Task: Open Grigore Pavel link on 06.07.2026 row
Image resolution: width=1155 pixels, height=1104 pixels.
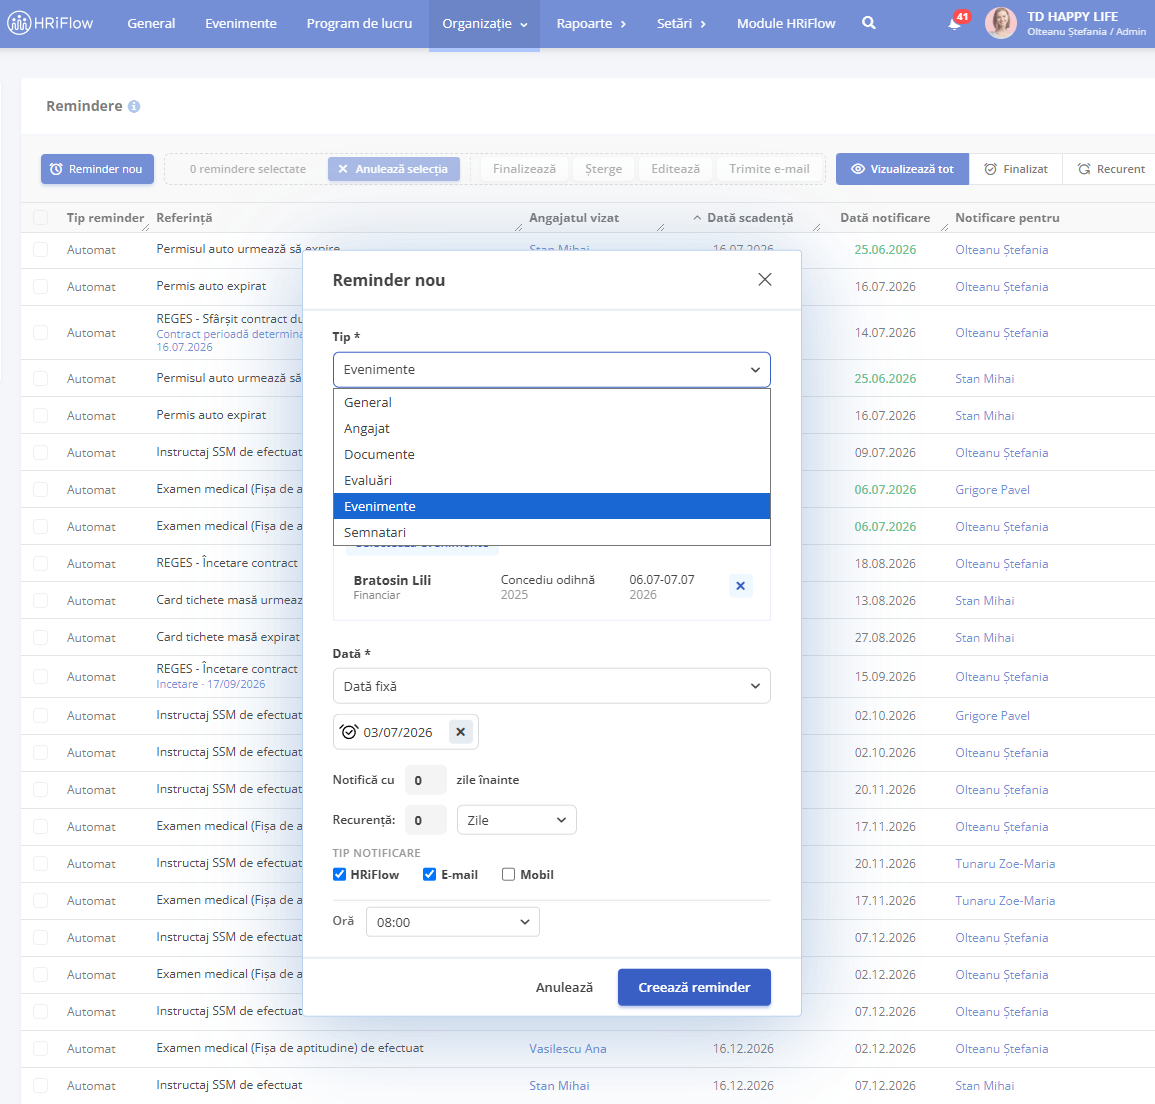Action: pos(992,490)
